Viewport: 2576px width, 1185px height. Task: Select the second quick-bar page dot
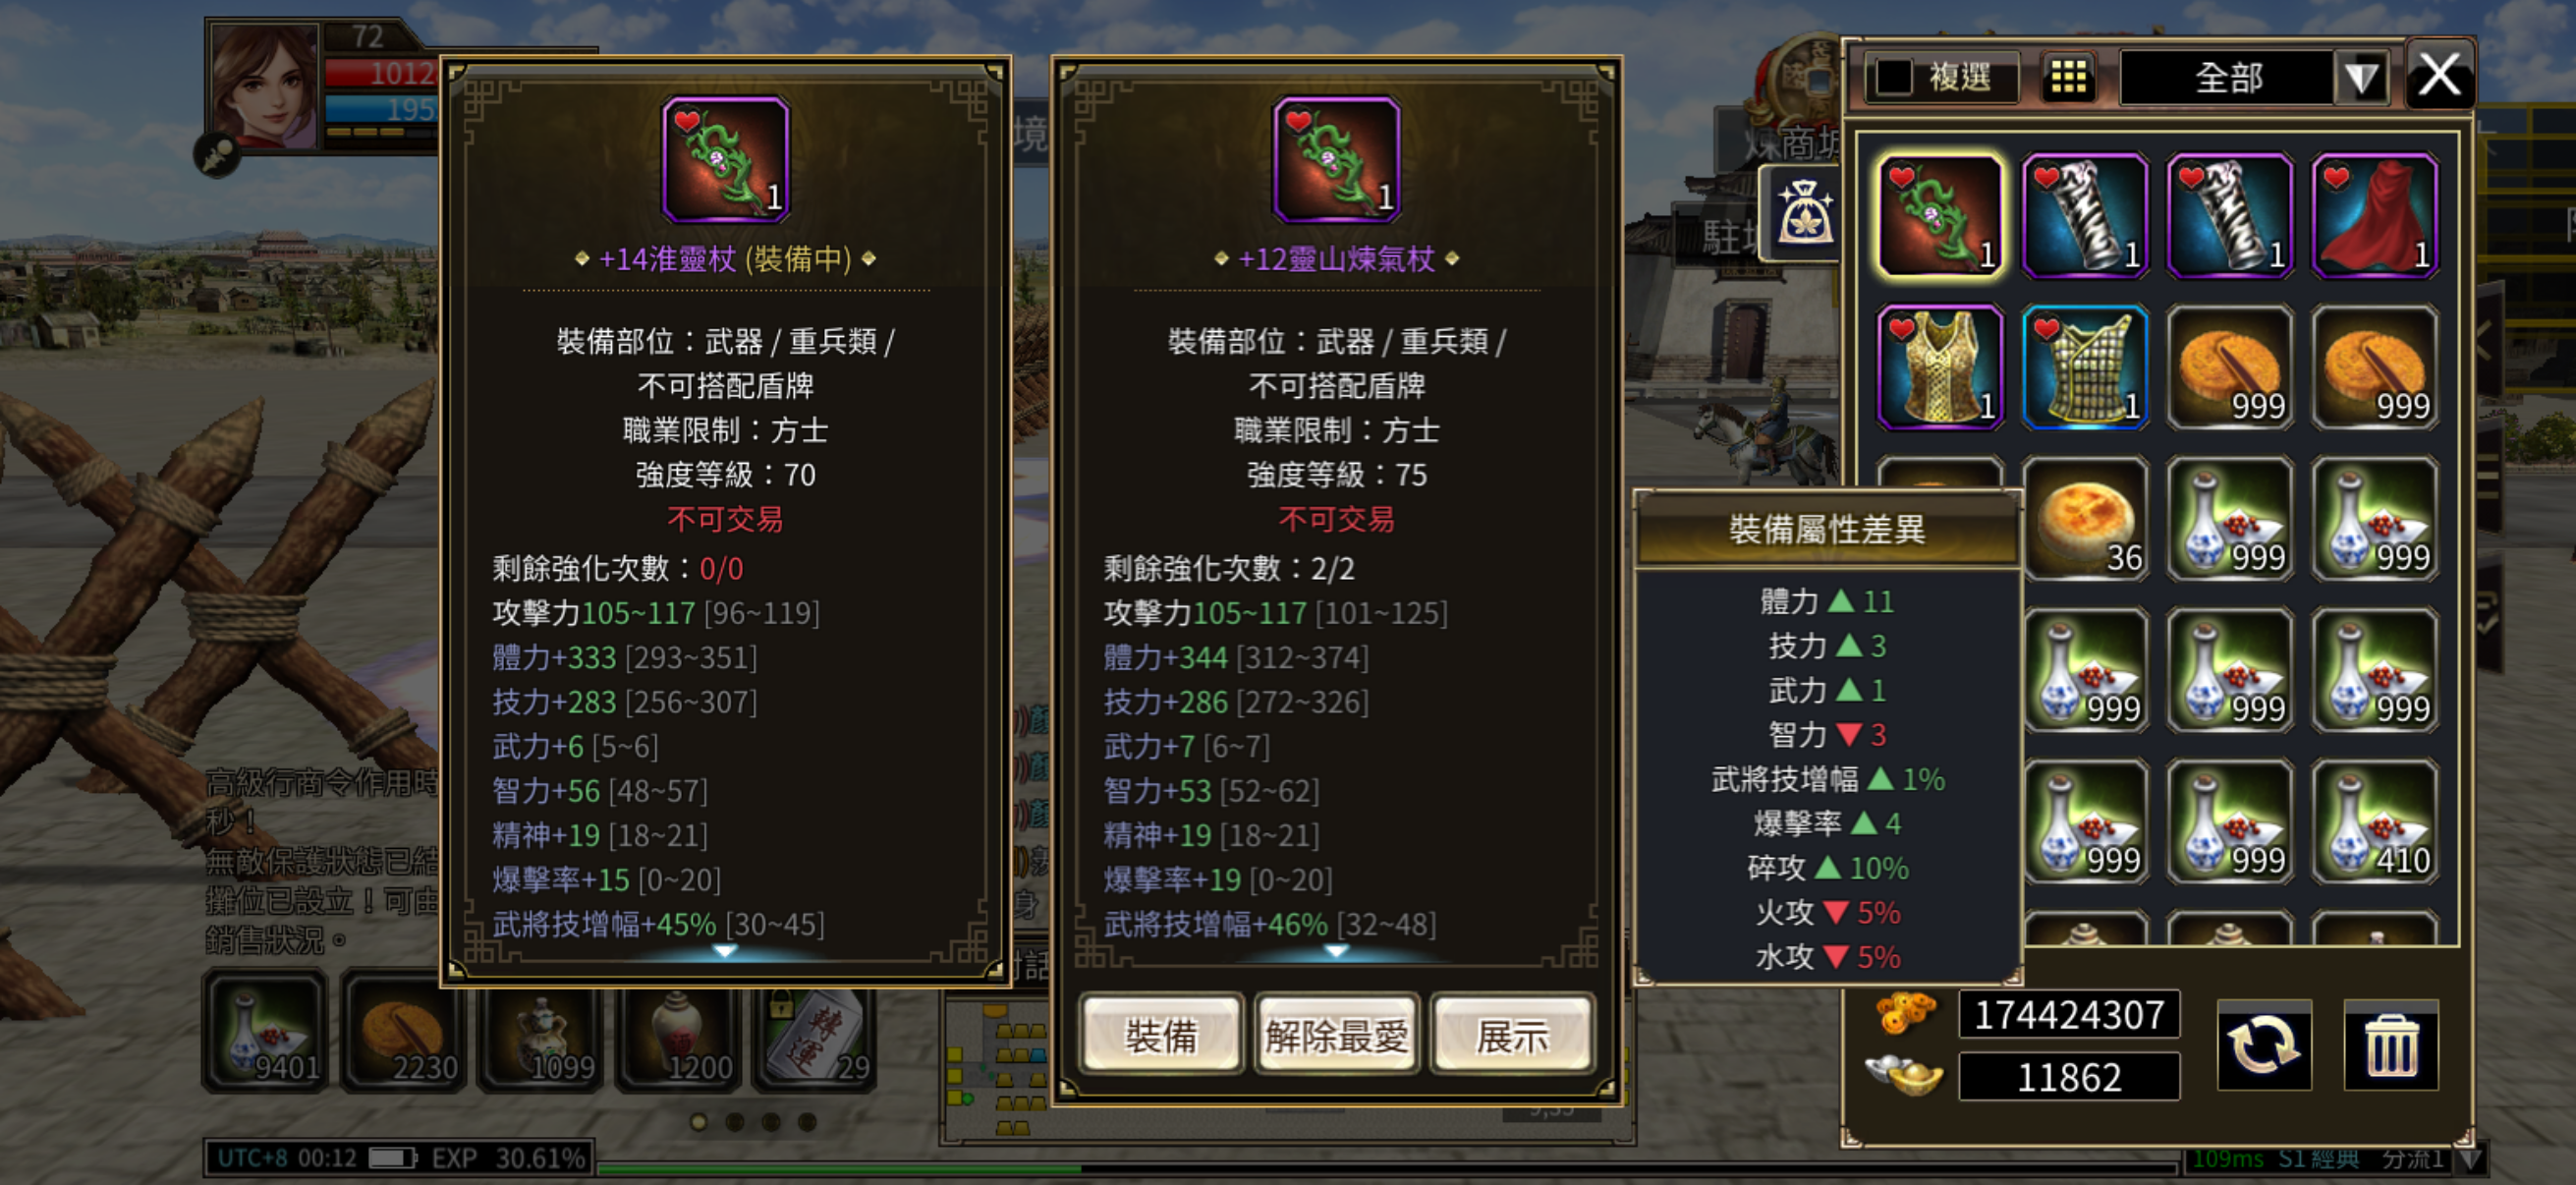click(735, 1122)
